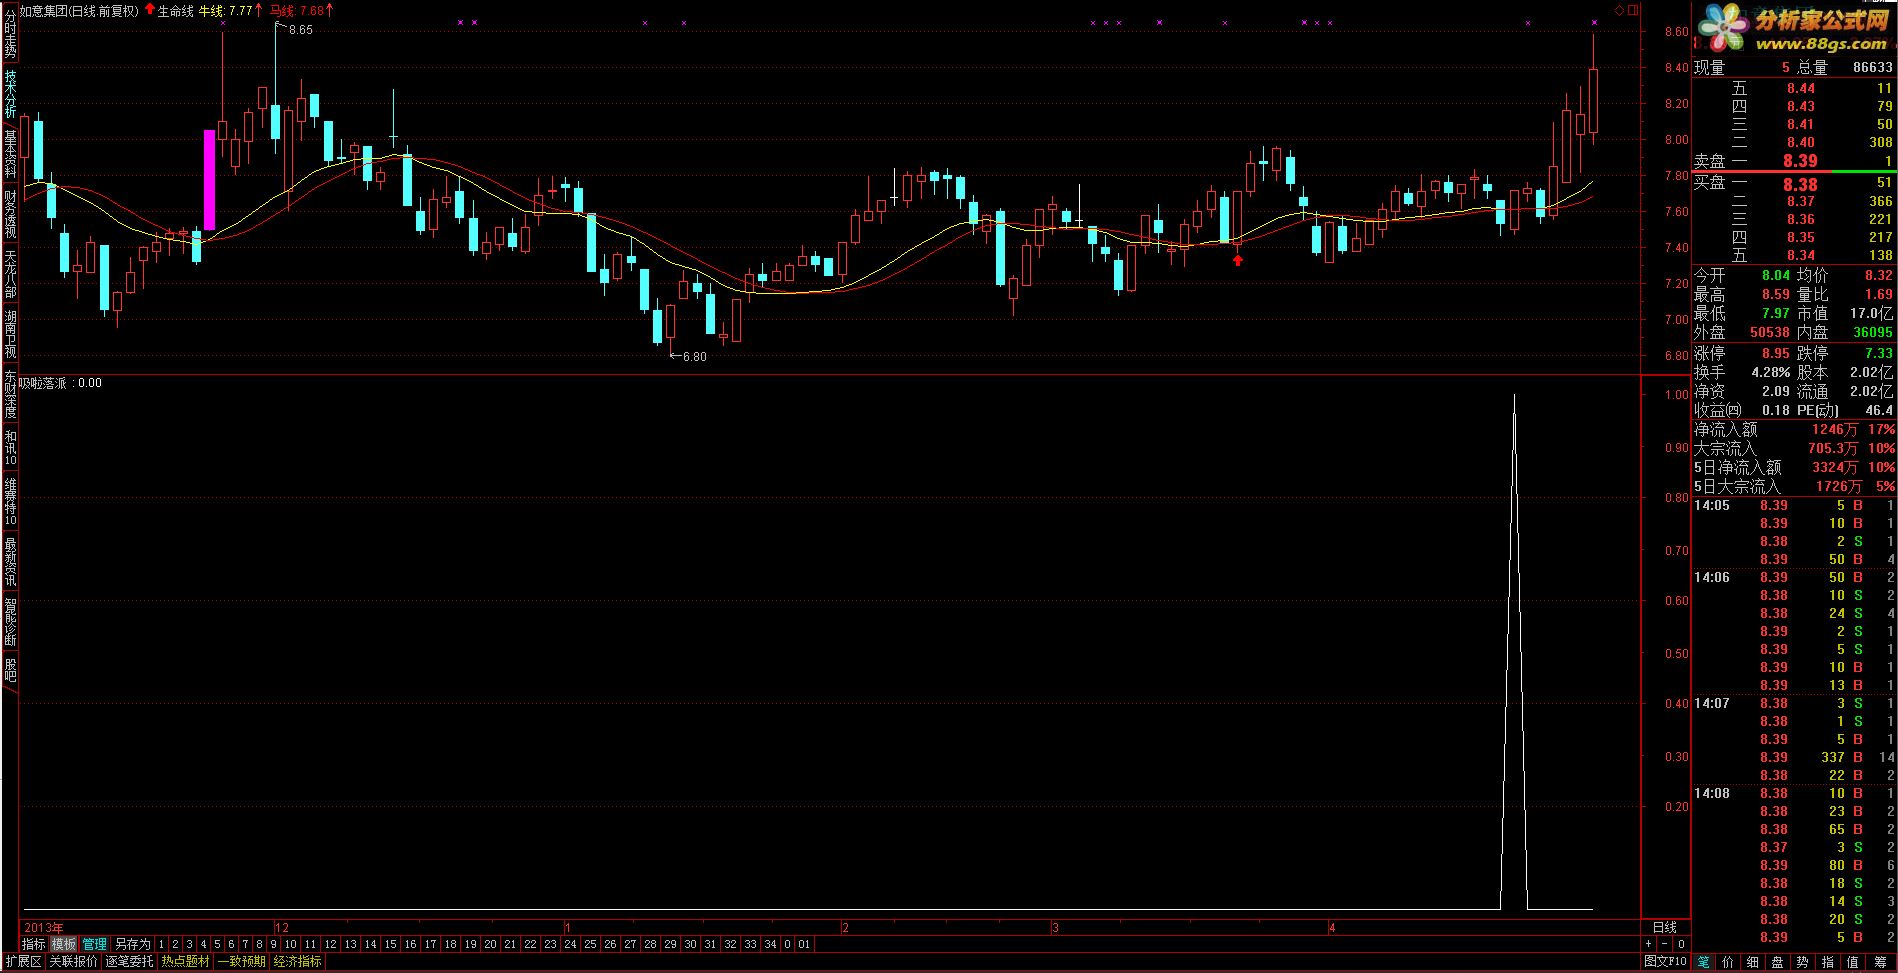Click the 5日净流入额 3324万 row

[x=1794, y=467]
